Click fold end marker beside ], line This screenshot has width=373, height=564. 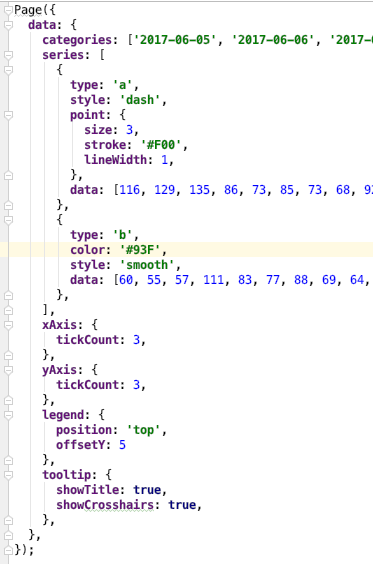8,310
